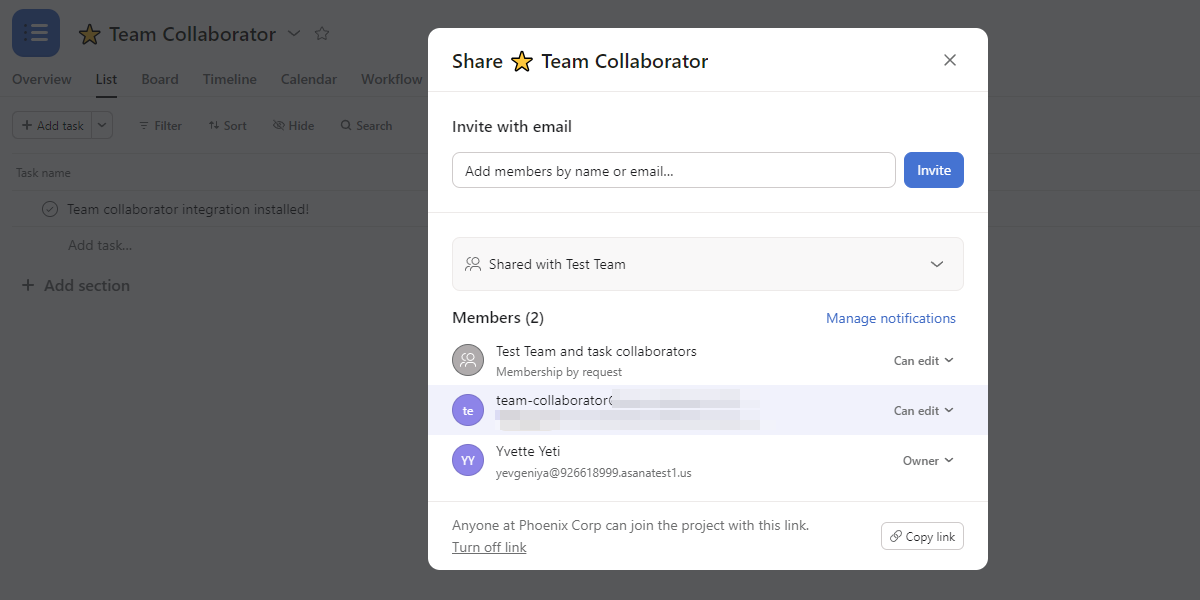Open Manage notifications link
Viewport: 1200px width, 600px height.
coord(891,318)
